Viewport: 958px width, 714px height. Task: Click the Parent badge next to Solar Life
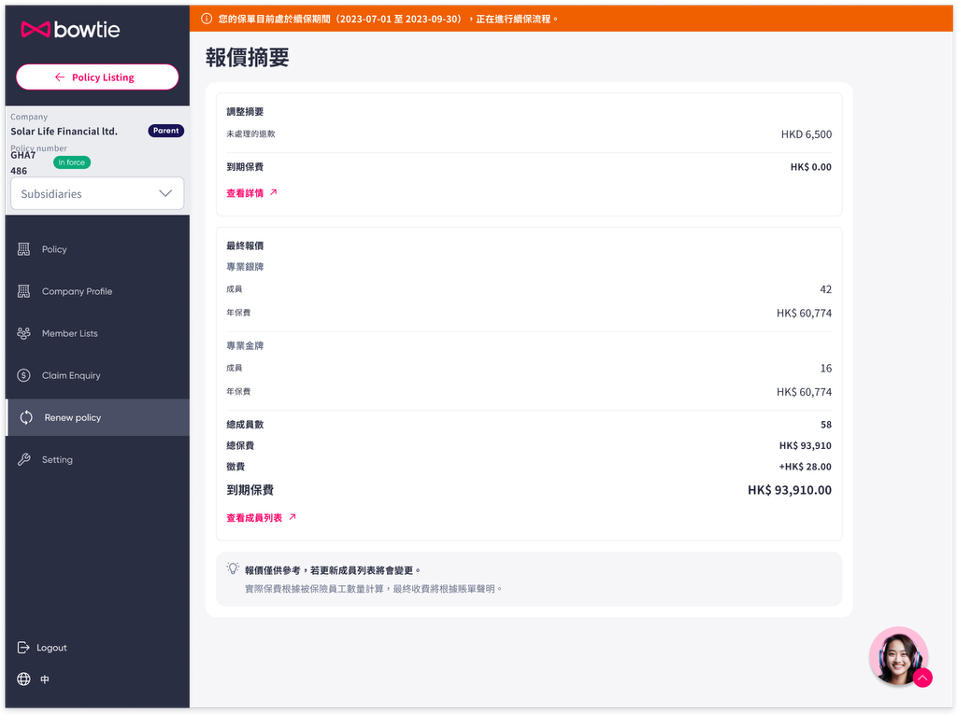[165, 130]
